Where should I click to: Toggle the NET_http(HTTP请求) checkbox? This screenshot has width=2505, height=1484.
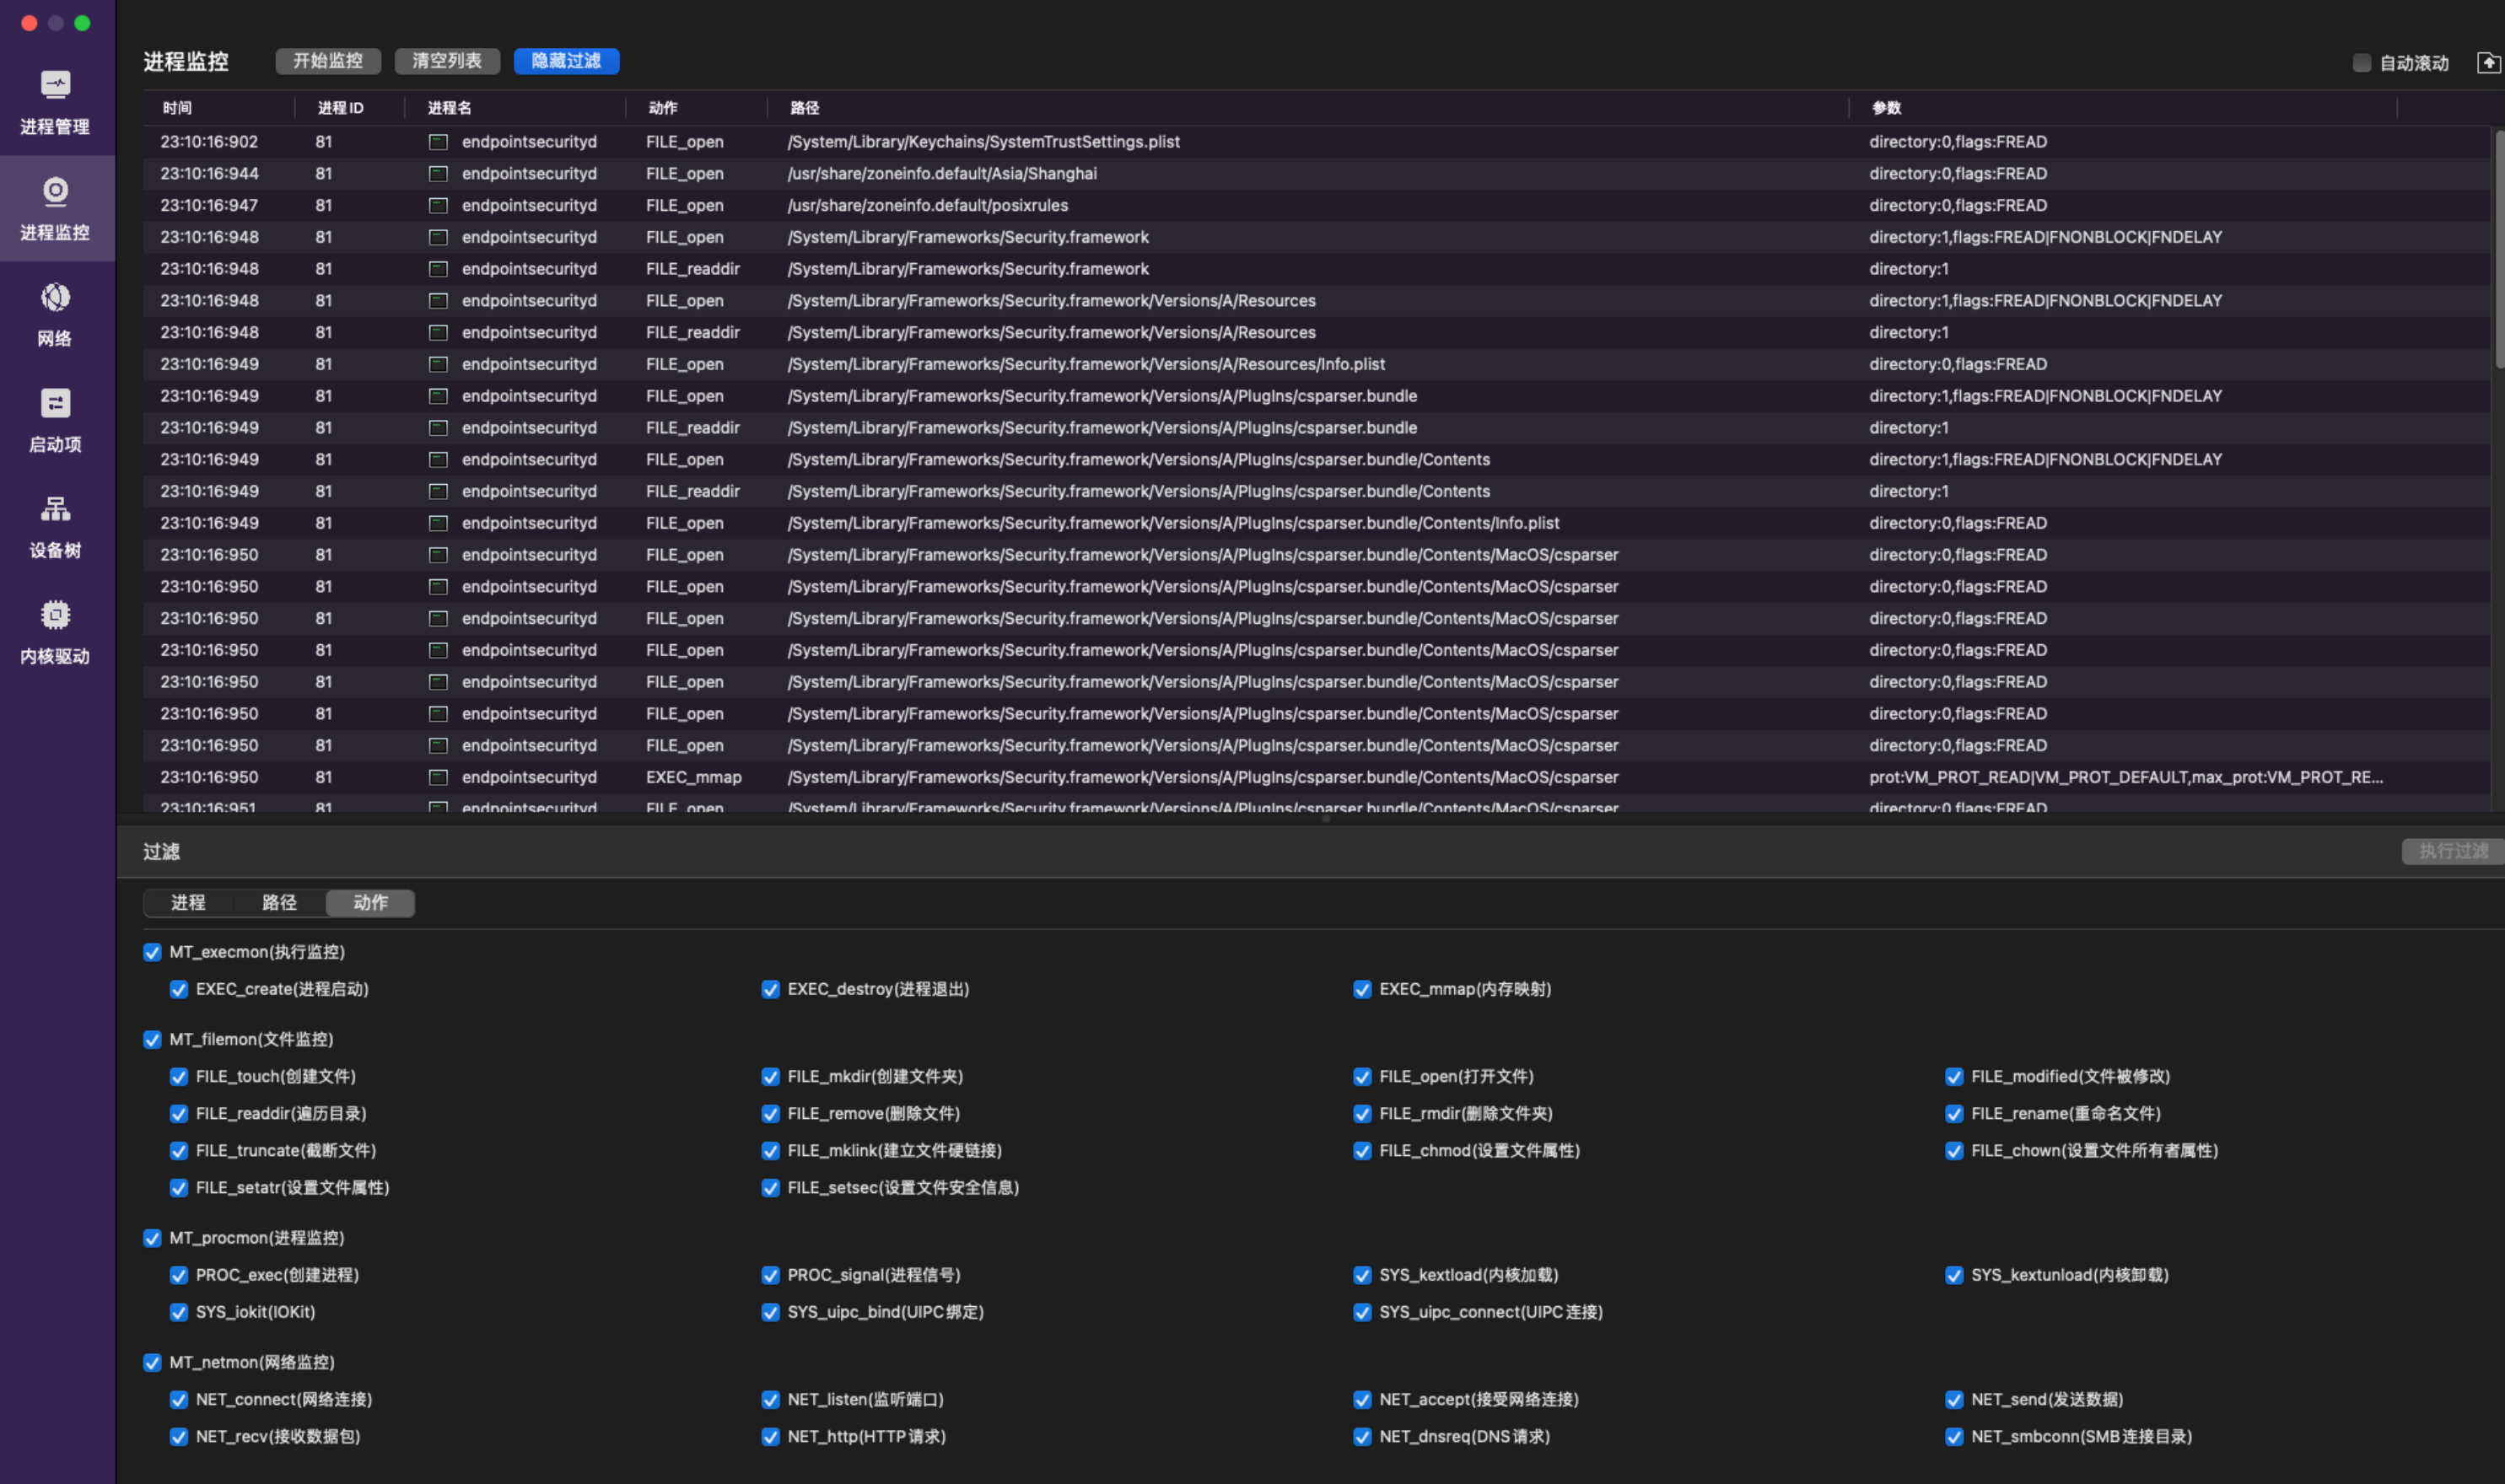point(770,1437)
